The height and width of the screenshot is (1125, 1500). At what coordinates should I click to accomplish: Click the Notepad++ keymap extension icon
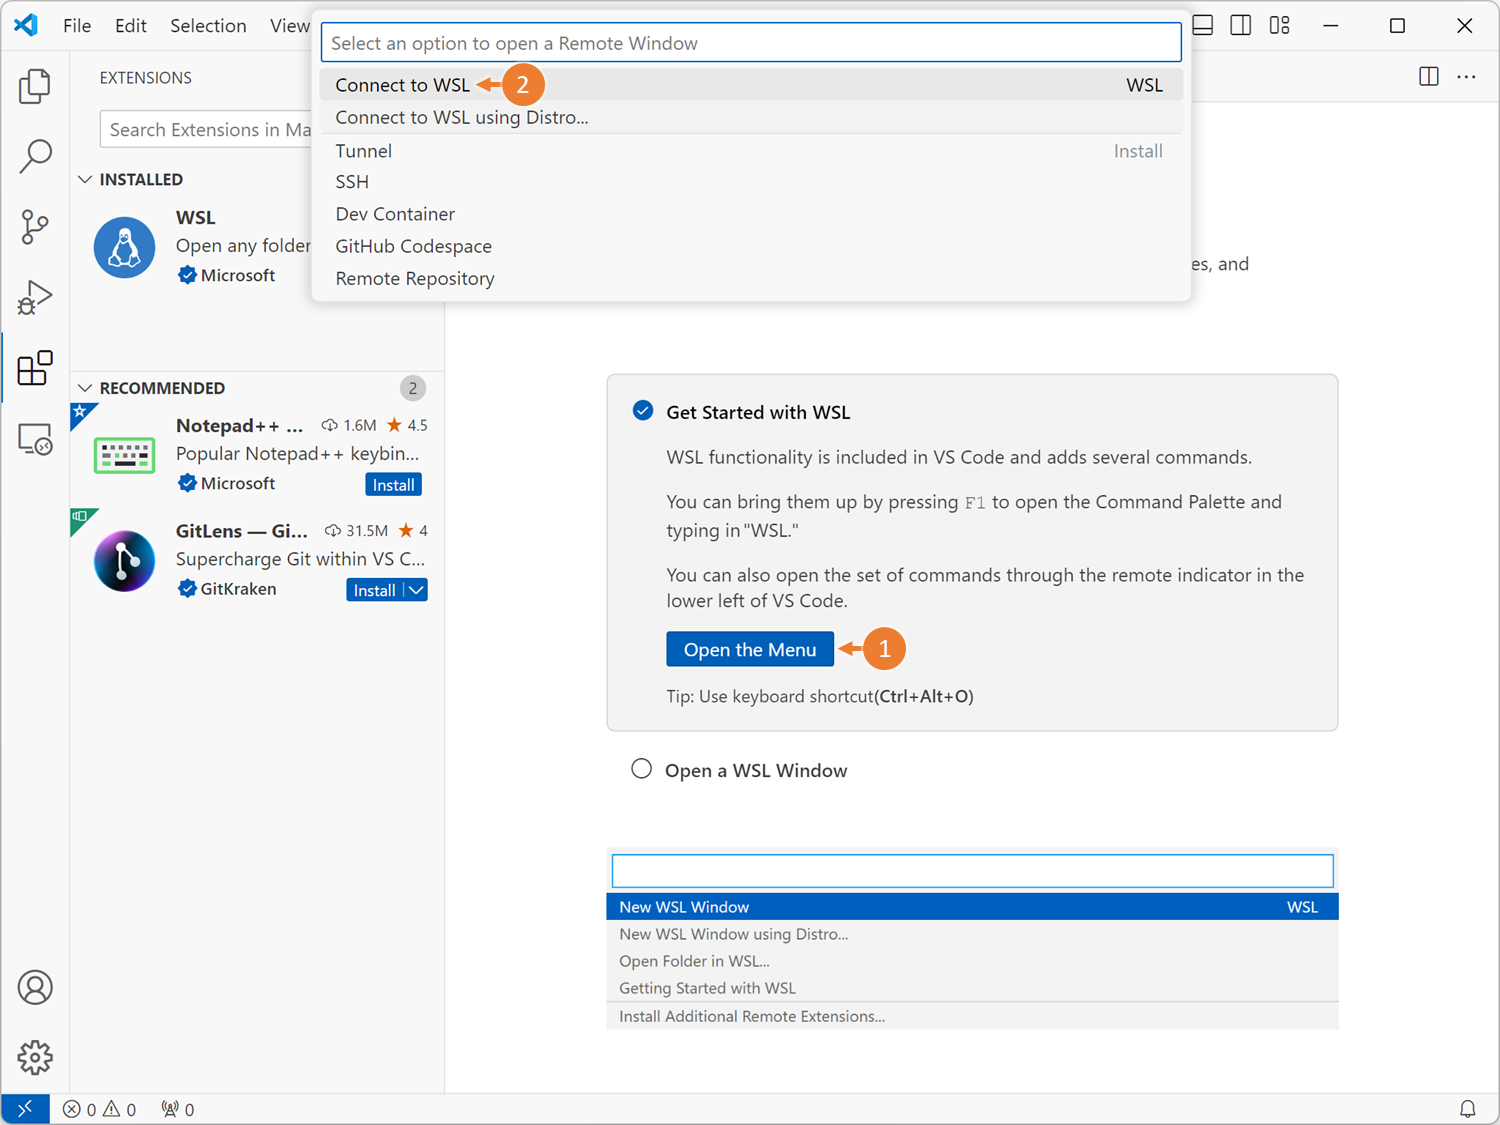click(x=124, y=455)
